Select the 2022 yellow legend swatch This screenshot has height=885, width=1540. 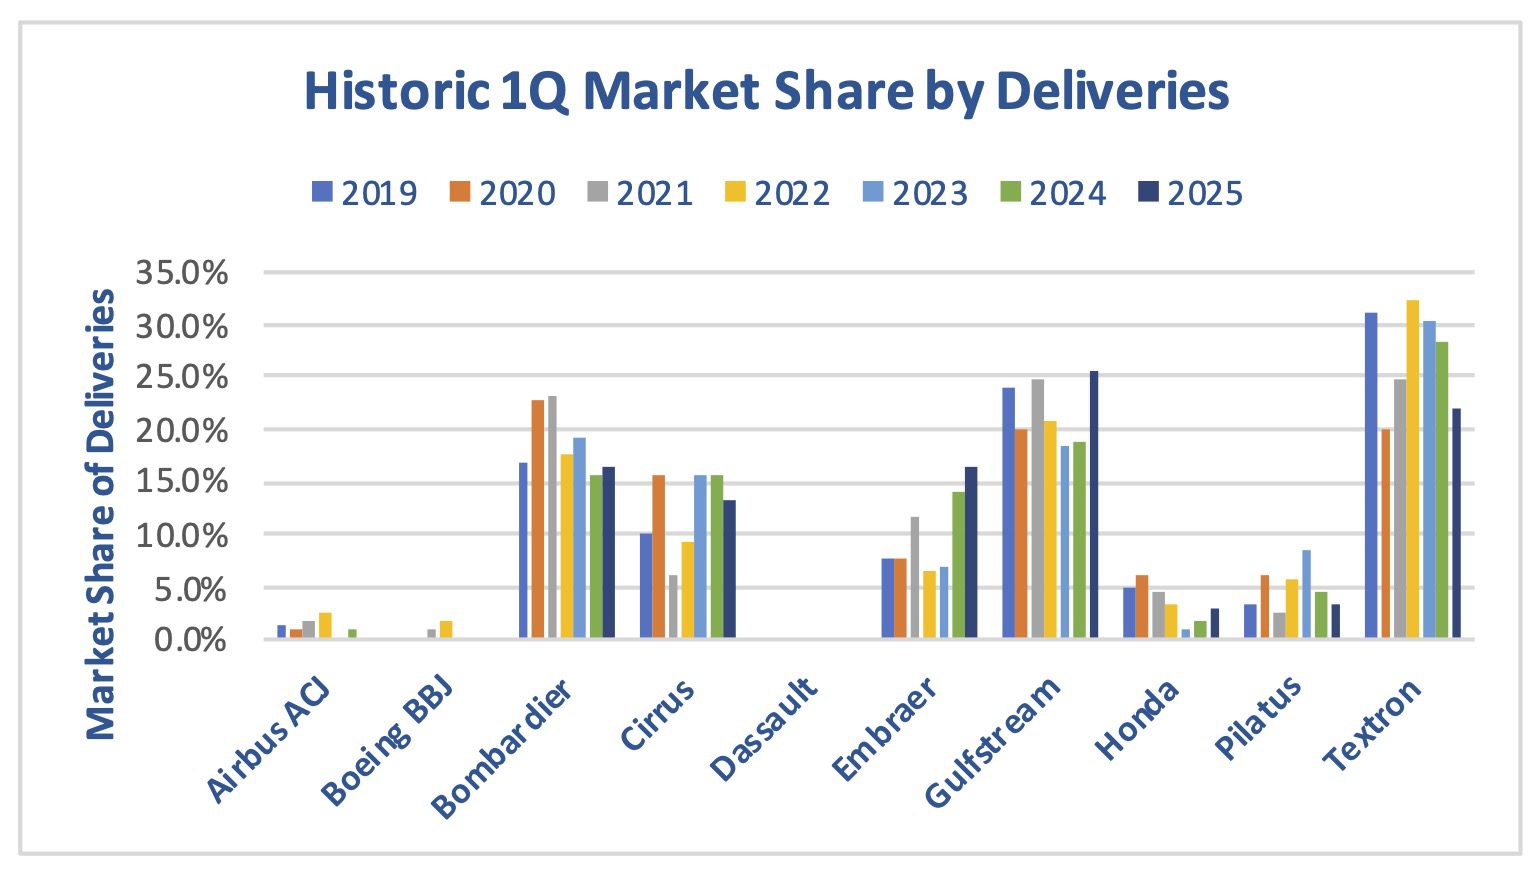(x=735, y=192)
